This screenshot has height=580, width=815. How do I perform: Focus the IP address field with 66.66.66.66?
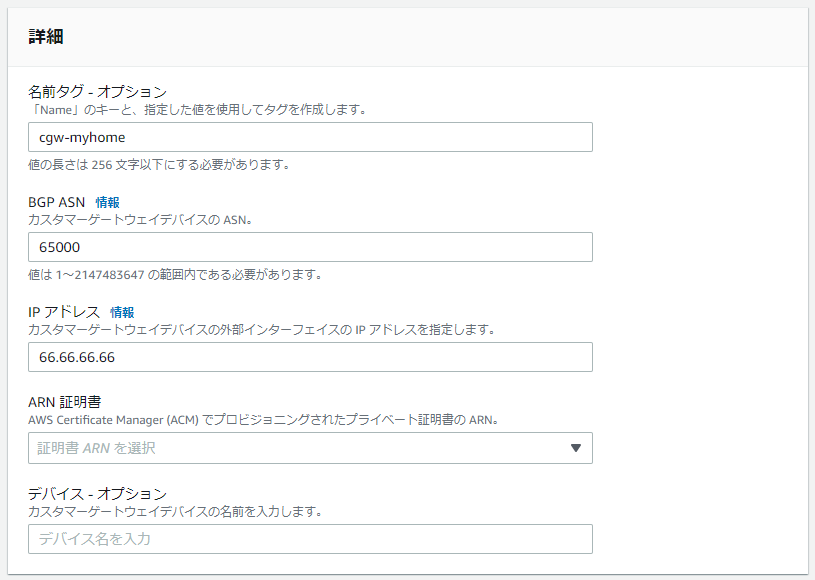[x=310, y=357]
